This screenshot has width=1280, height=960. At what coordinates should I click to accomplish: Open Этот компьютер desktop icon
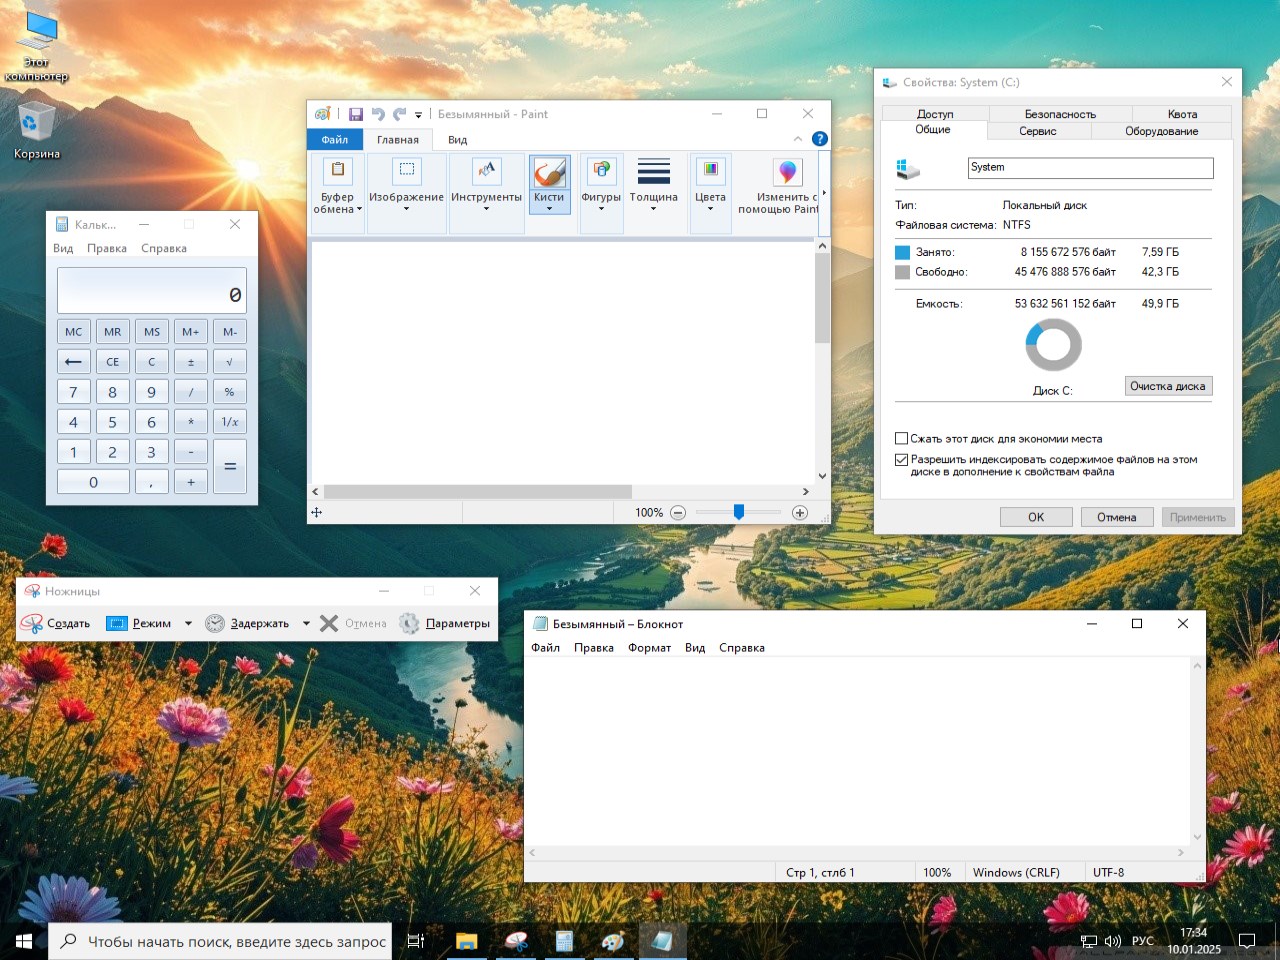coord(37,46)
